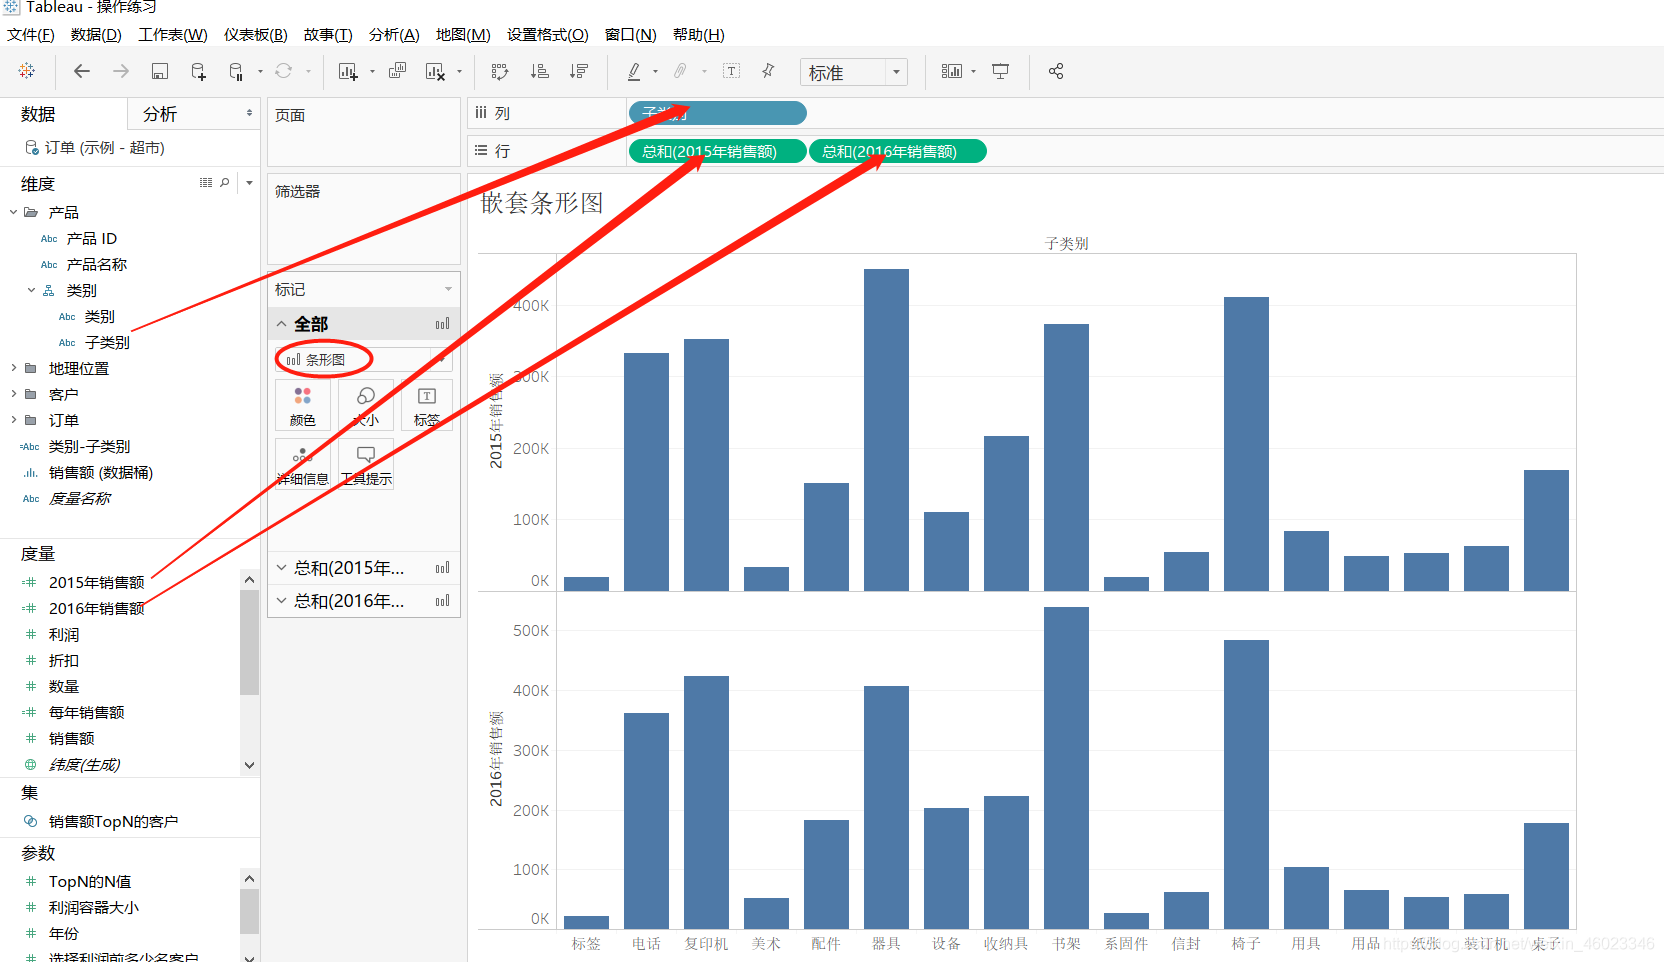Create a new worksheet icon
This screenshot has height=962, width=1664.
pyautogui.click(x=348, y=71)
